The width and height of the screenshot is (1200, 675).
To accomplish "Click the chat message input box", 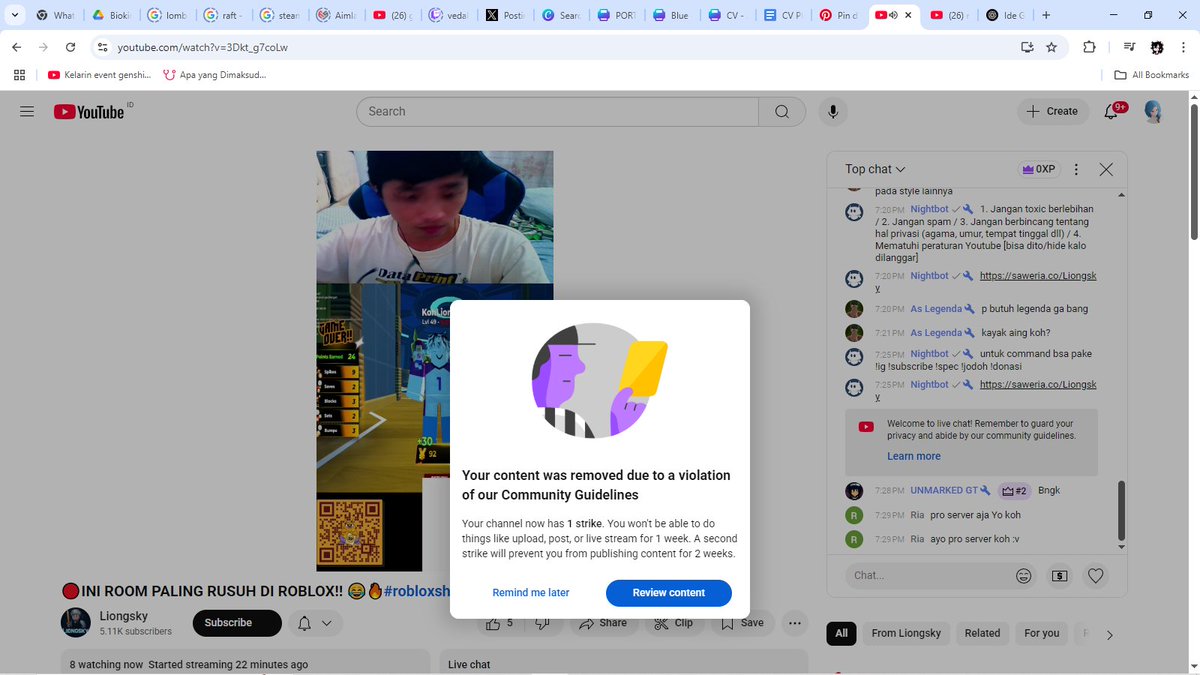I will (926, 576).
